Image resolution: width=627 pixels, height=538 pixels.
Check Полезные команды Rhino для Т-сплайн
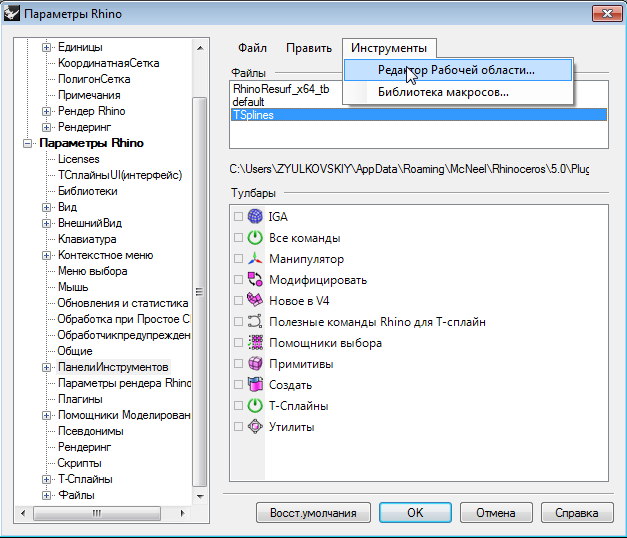[238, 322]
